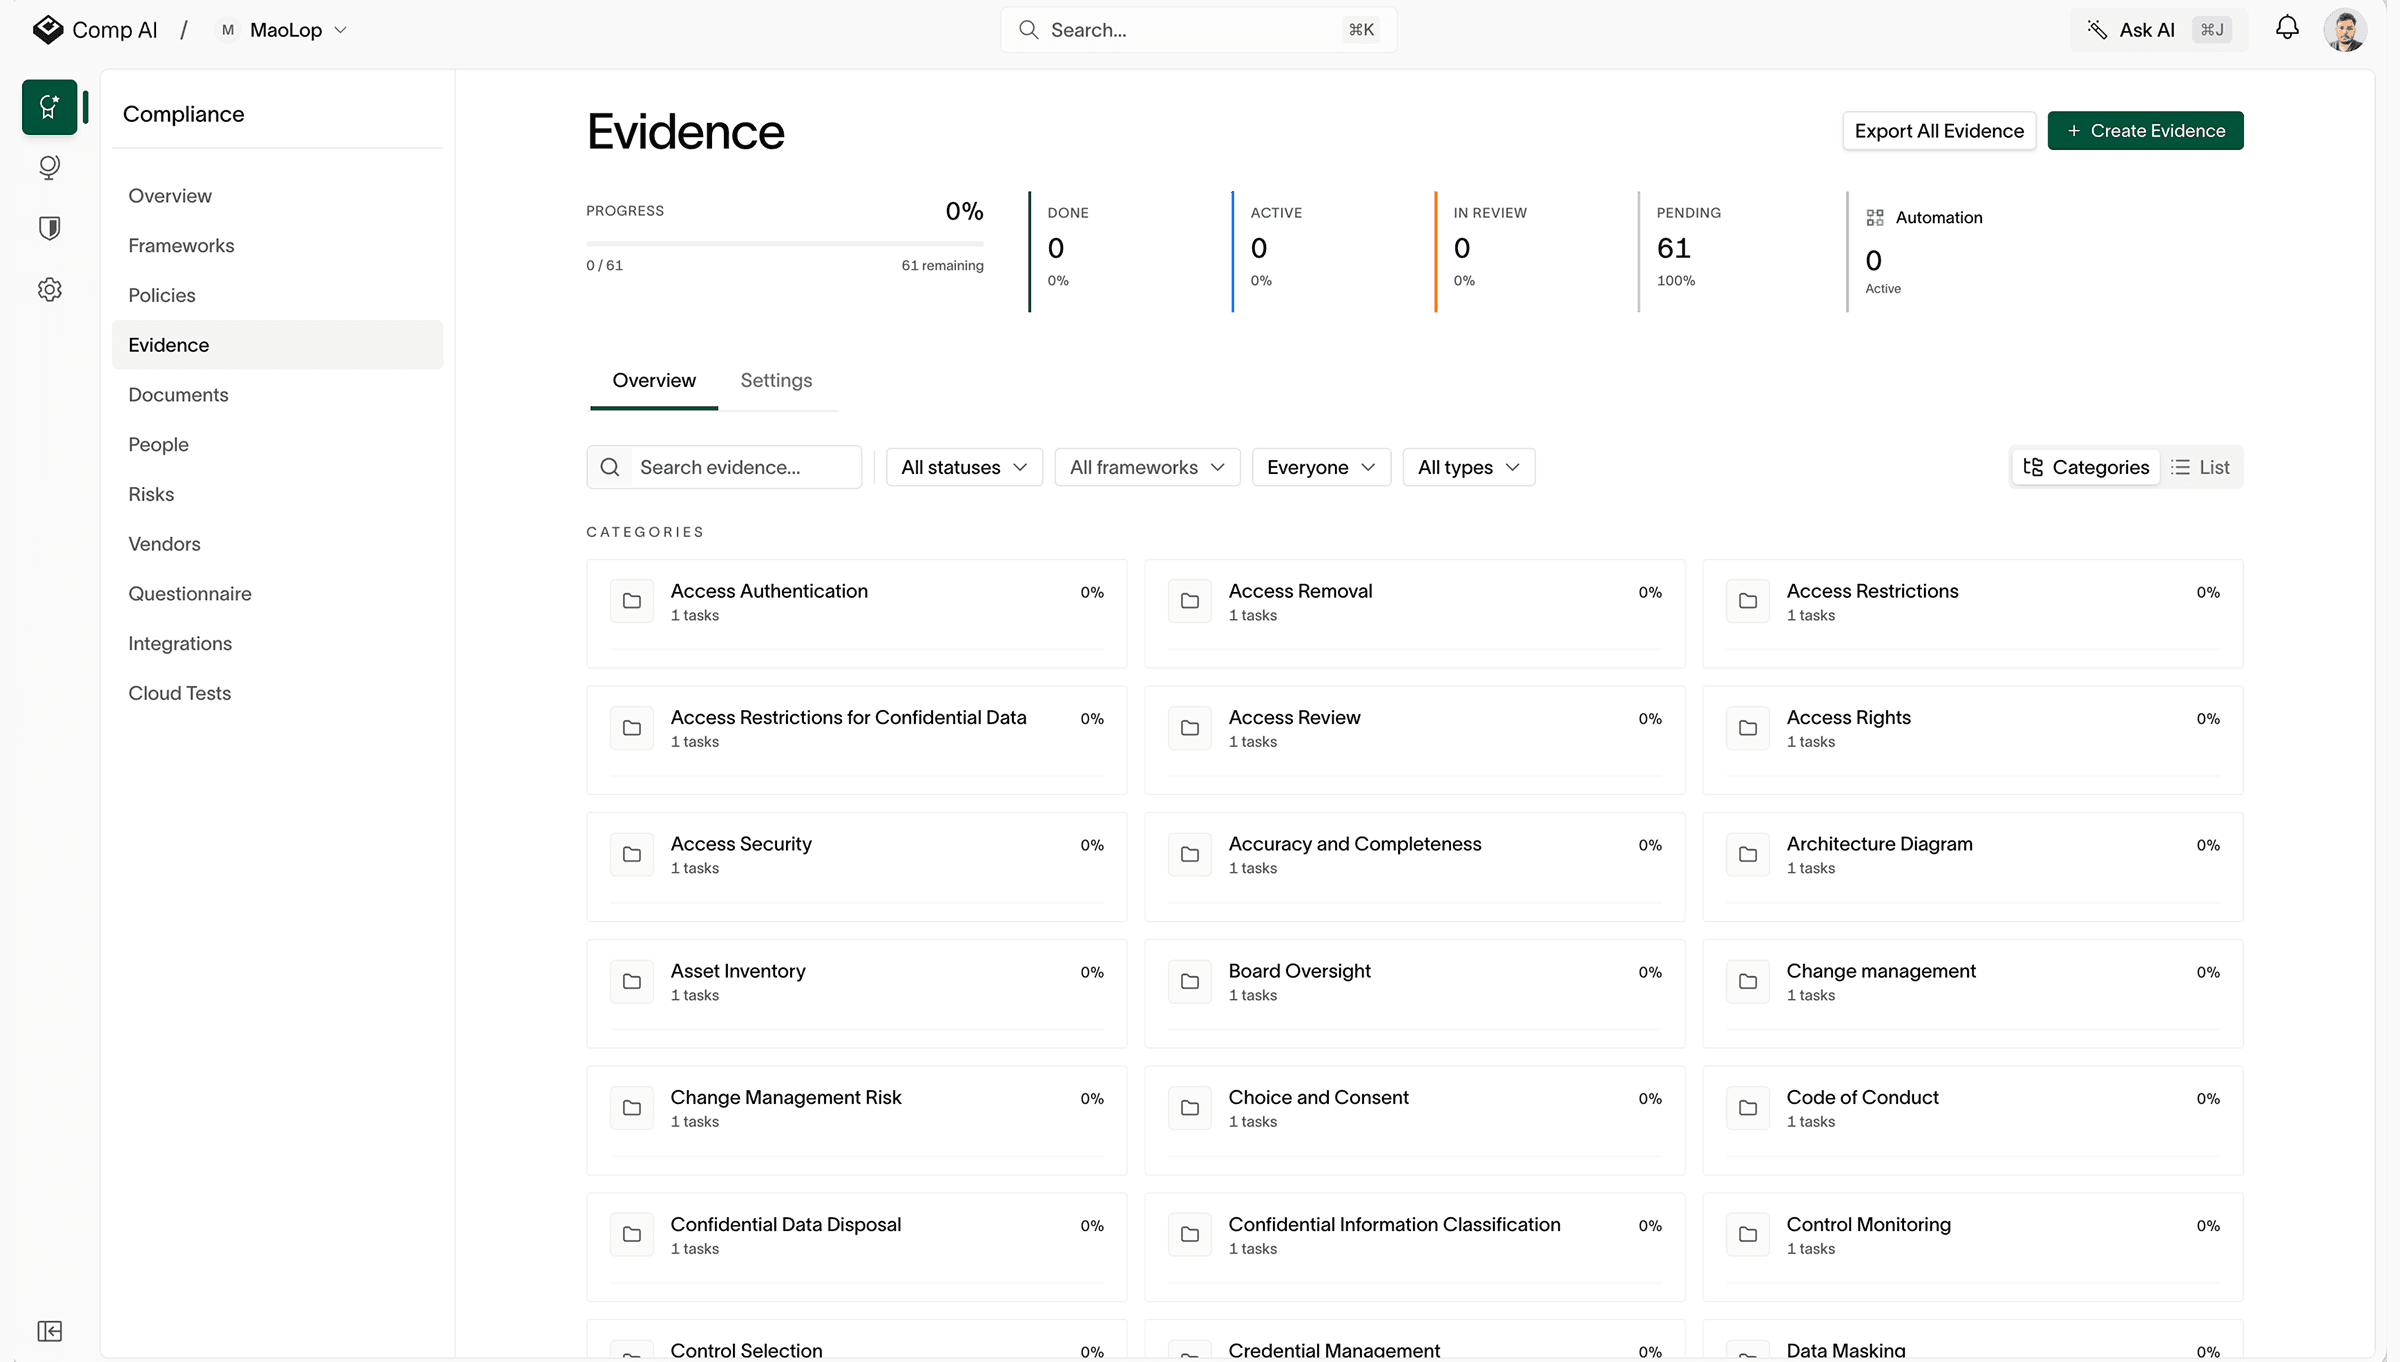
Task: Click Export All Evidence button
Action: [x=1939, y=131]
